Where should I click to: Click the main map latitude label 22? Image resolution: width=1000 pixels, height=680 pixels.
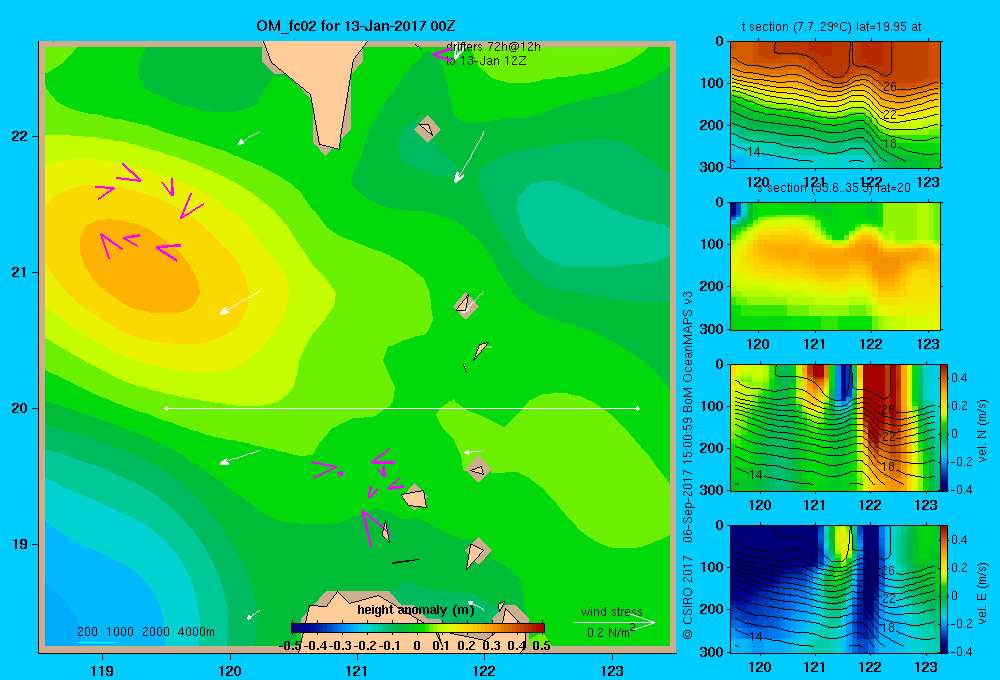(20, 136)
